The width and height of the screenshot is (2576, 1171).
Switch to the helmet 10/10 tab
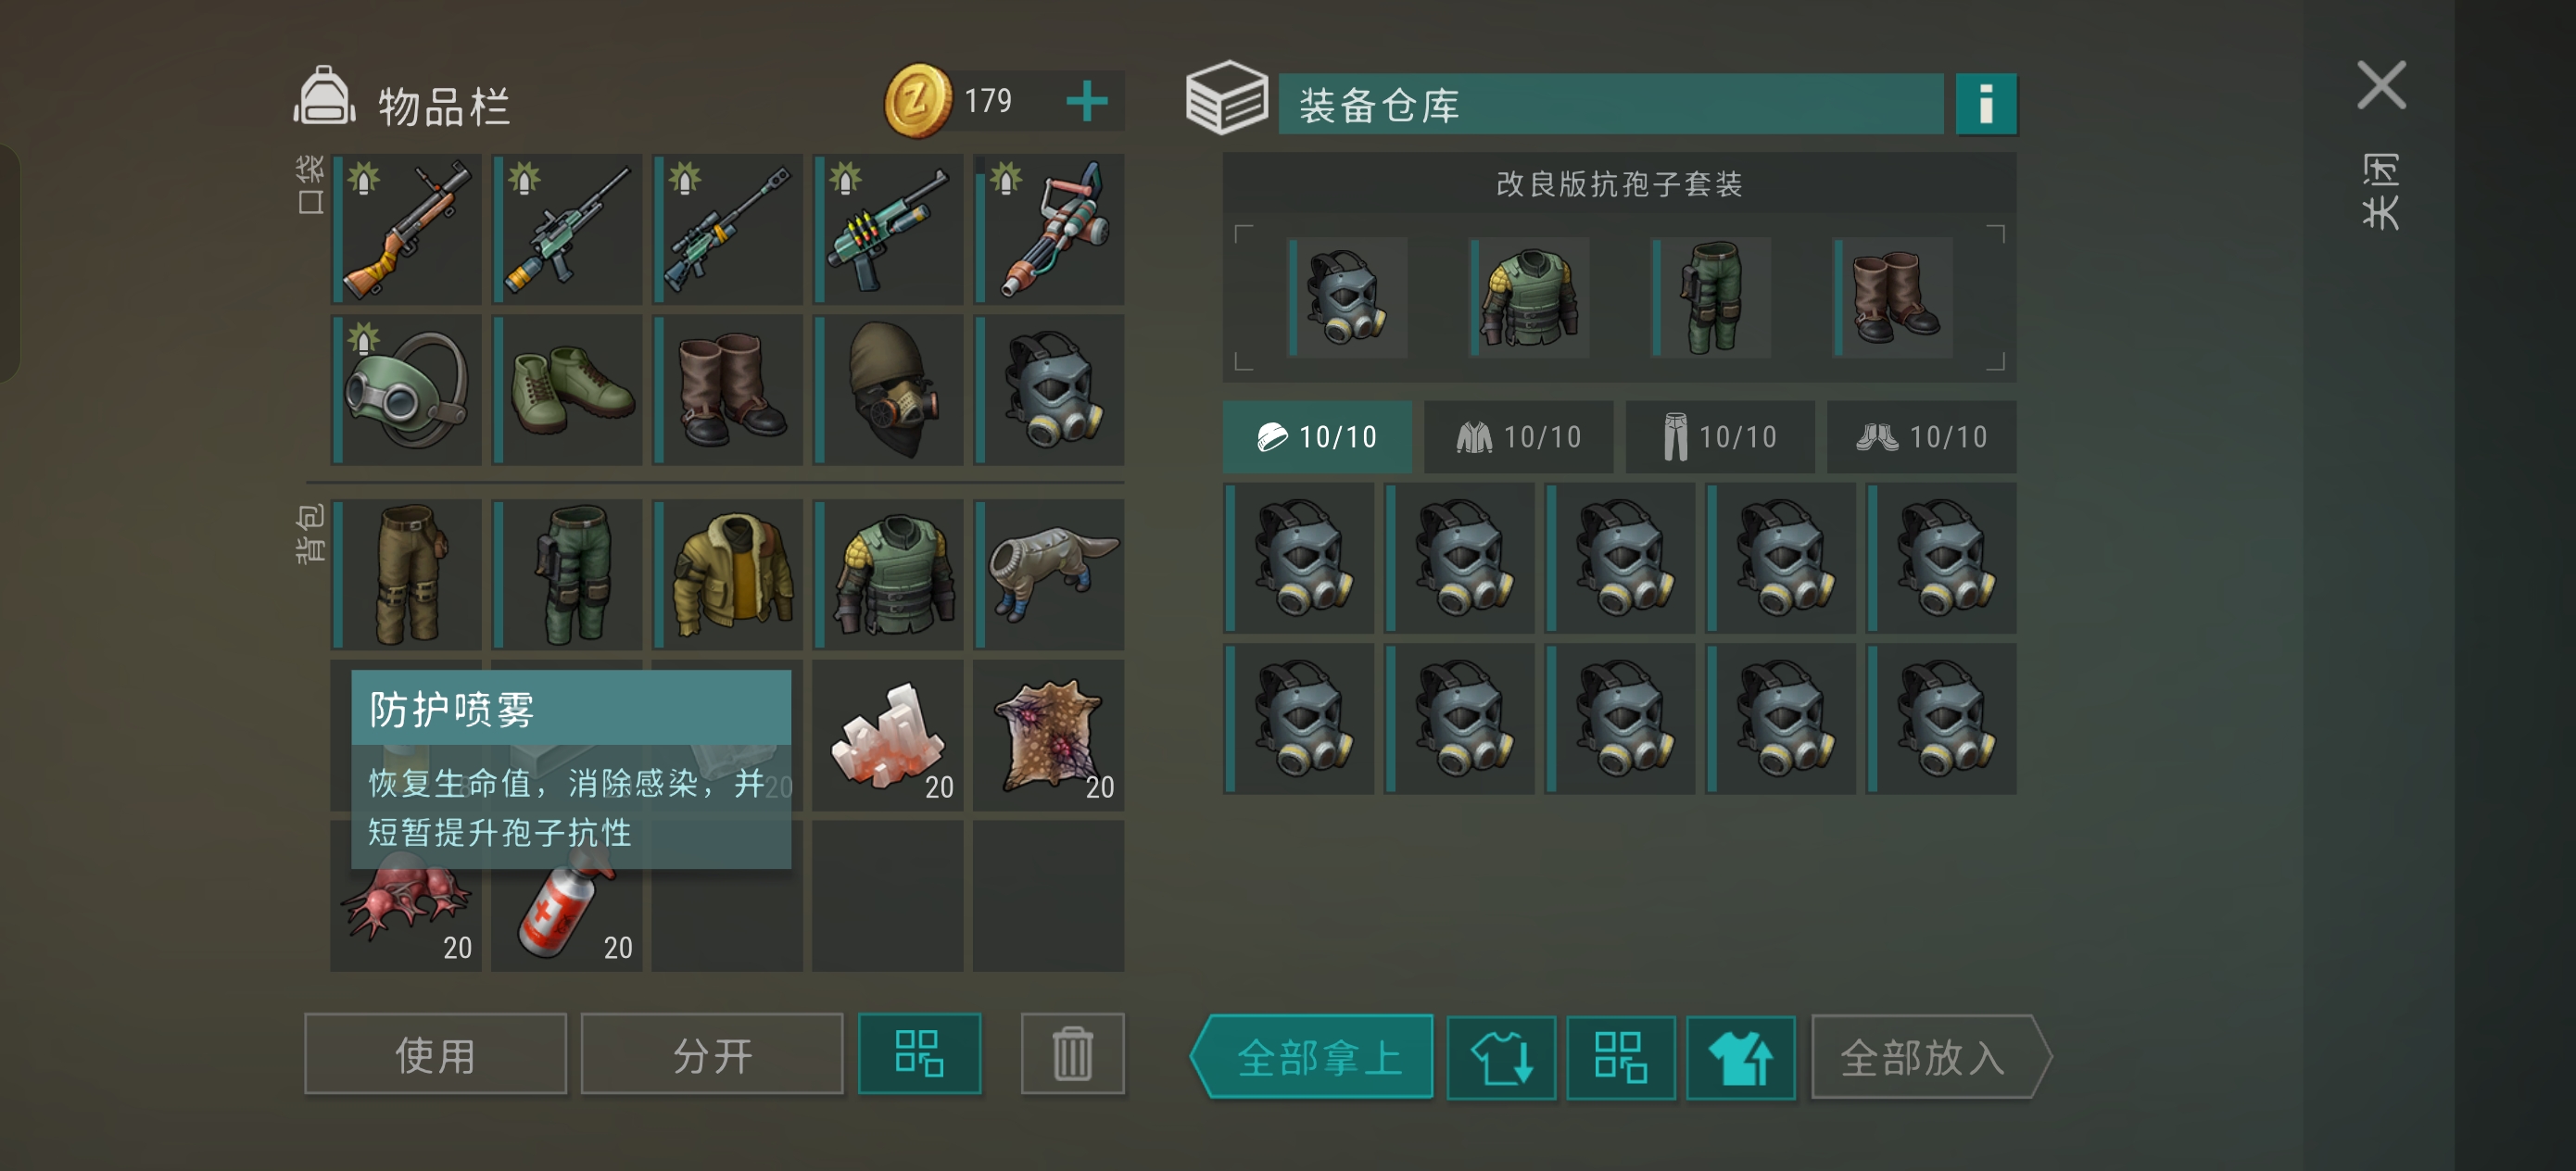point(1317,436)
